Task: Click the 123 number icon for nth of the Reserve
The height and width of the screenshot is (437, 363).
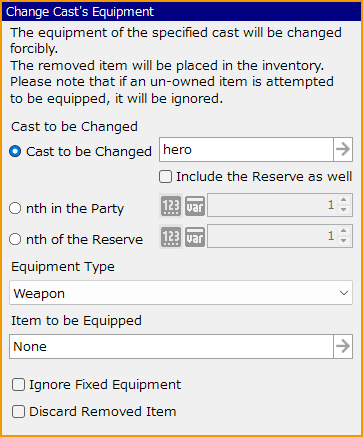Action: [171, 236]
